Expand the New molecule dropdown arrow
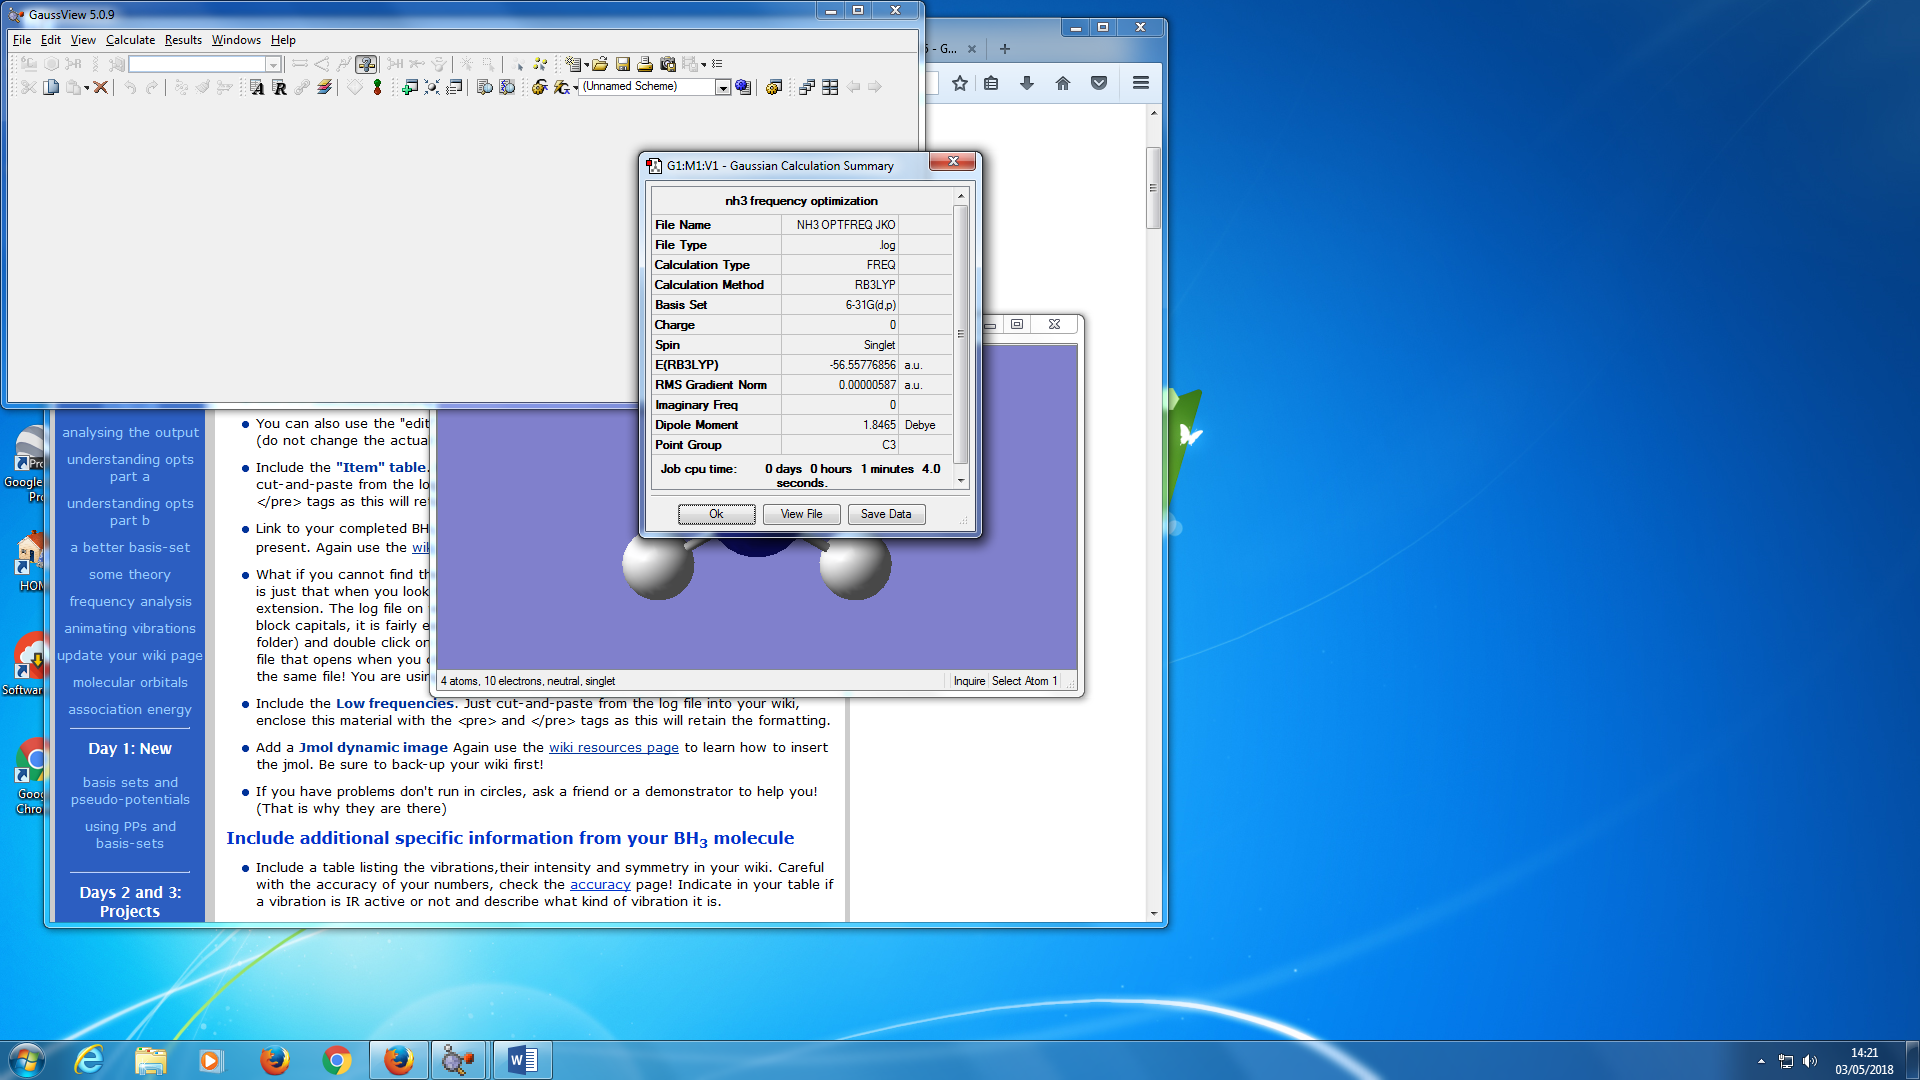The image size is (1920, 1080). coord(587,64)
